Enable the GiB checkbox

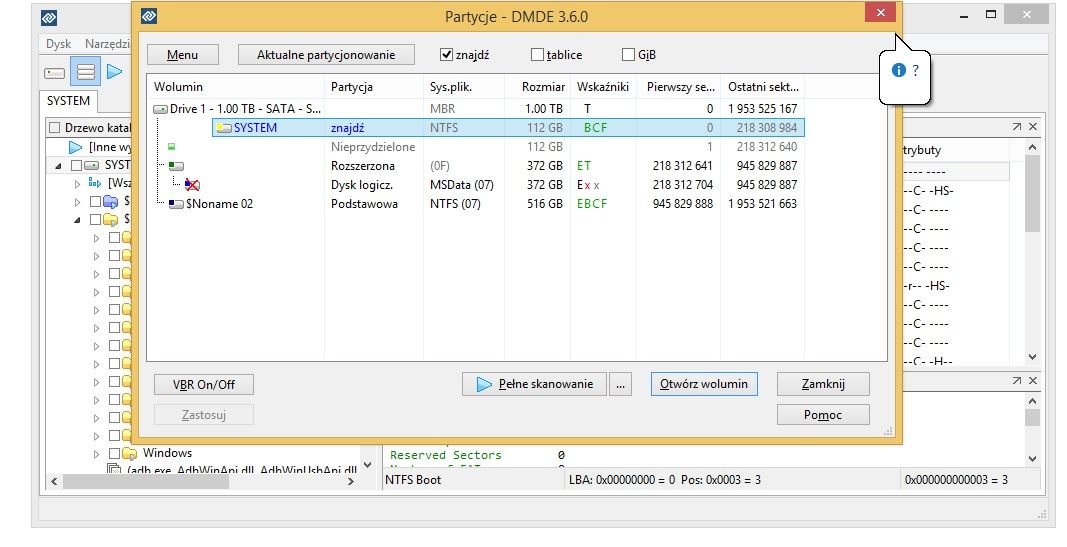628,54
